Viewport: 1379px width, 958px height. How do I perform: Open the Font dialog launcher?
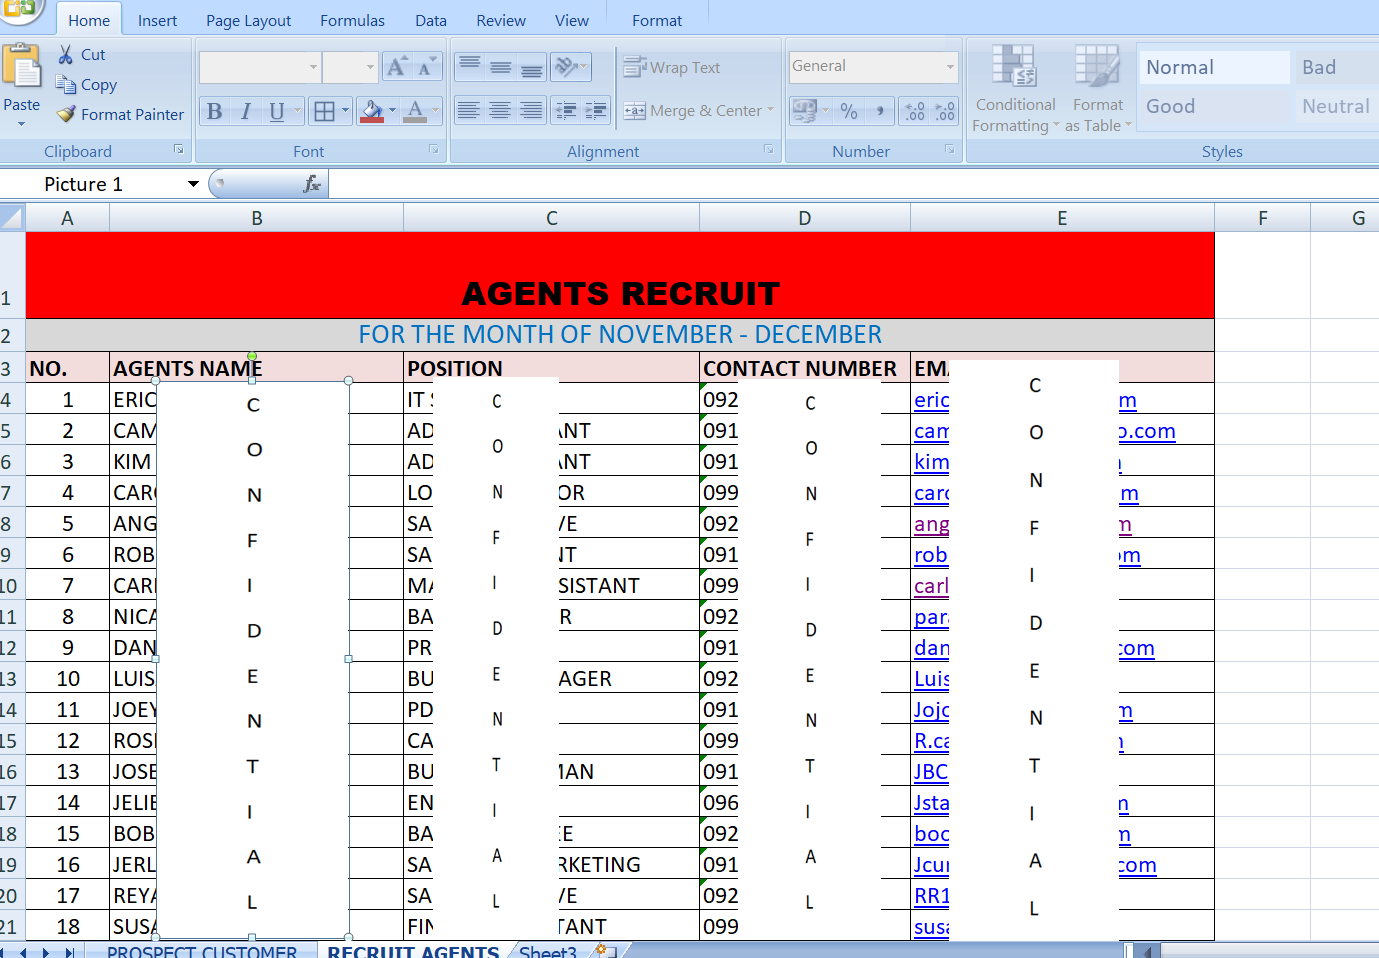coord(434,150)
